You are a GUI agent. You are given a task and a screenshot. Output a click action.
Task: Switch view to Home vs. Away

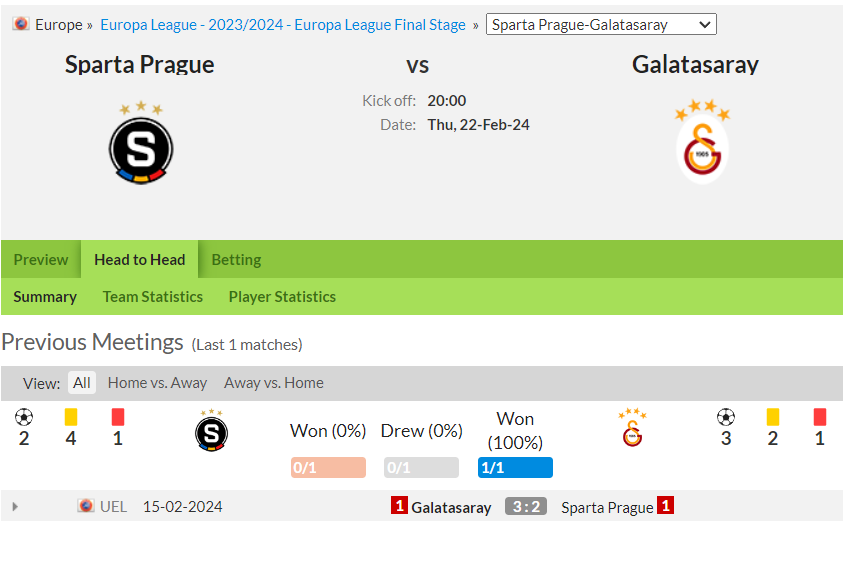coord(157,383)
